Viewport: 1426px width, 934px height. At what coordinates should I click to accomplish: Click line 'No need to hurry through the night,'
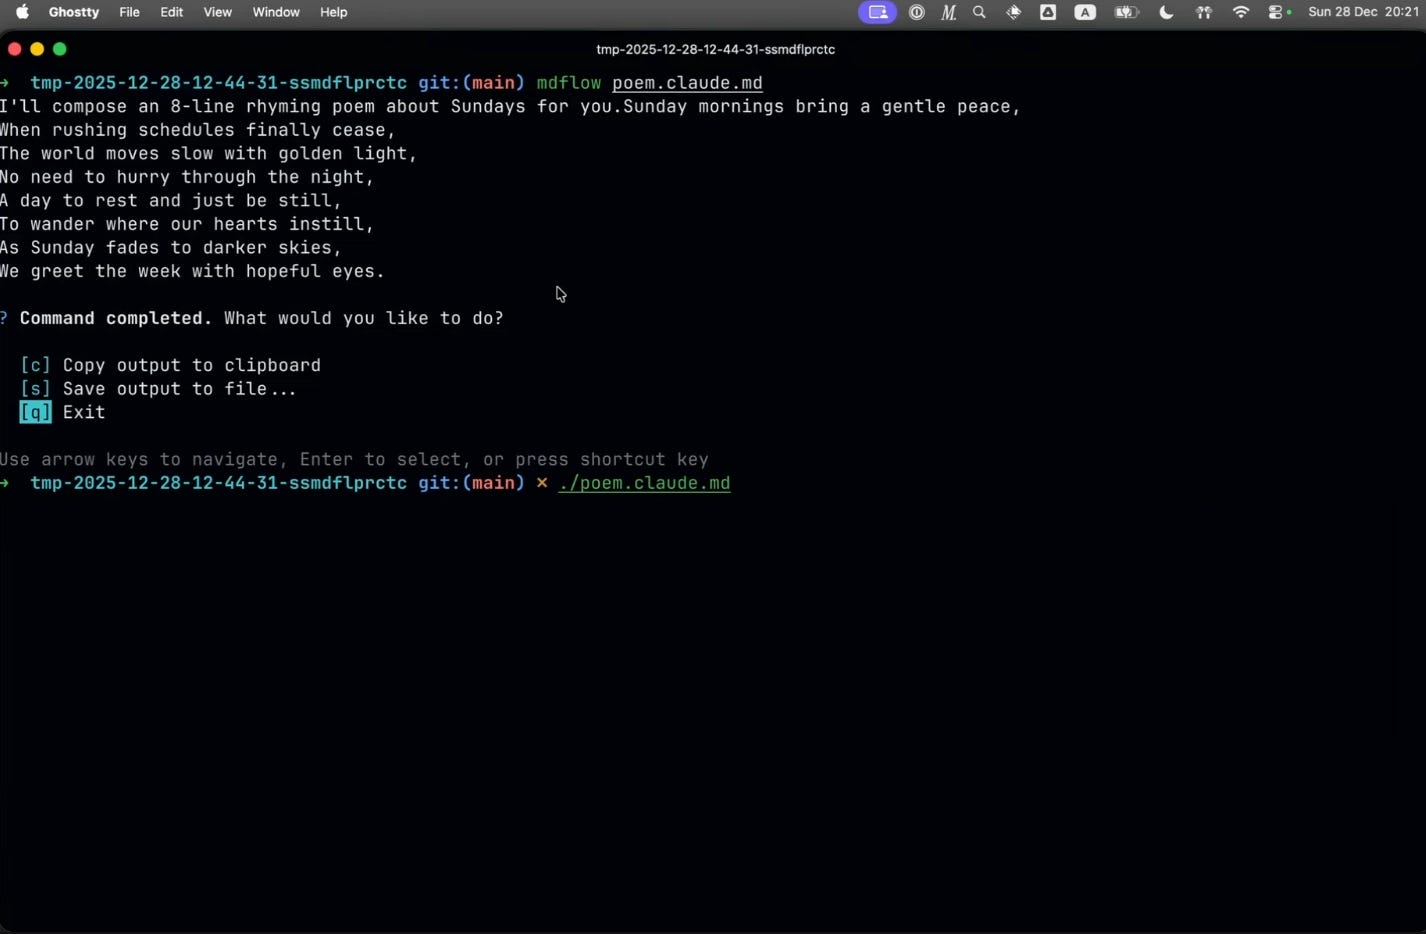pyautogui.click(x=187, y=177)
